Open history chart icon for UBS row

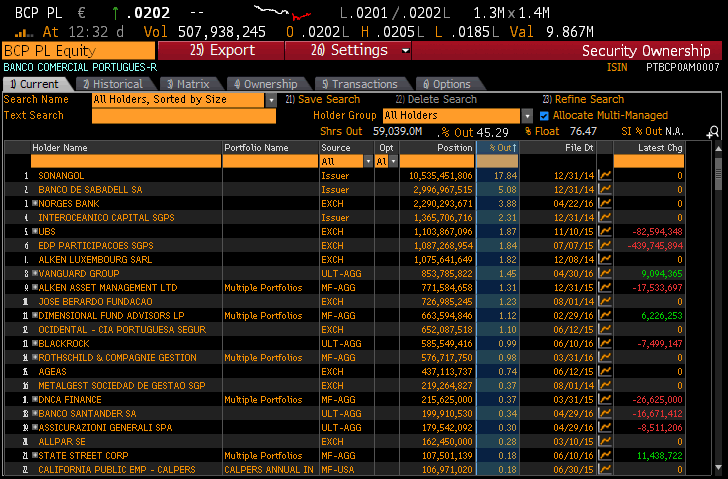[604, 231]
